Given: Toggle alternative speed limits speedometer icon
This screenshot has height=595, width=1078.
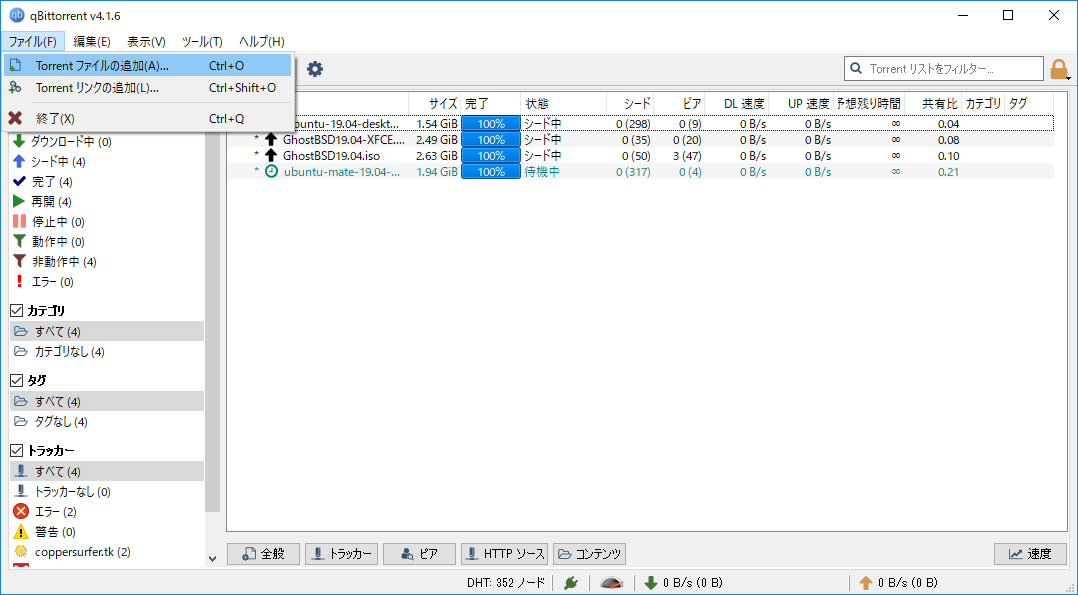Looking at the screenshot, I should coord(611,583).
